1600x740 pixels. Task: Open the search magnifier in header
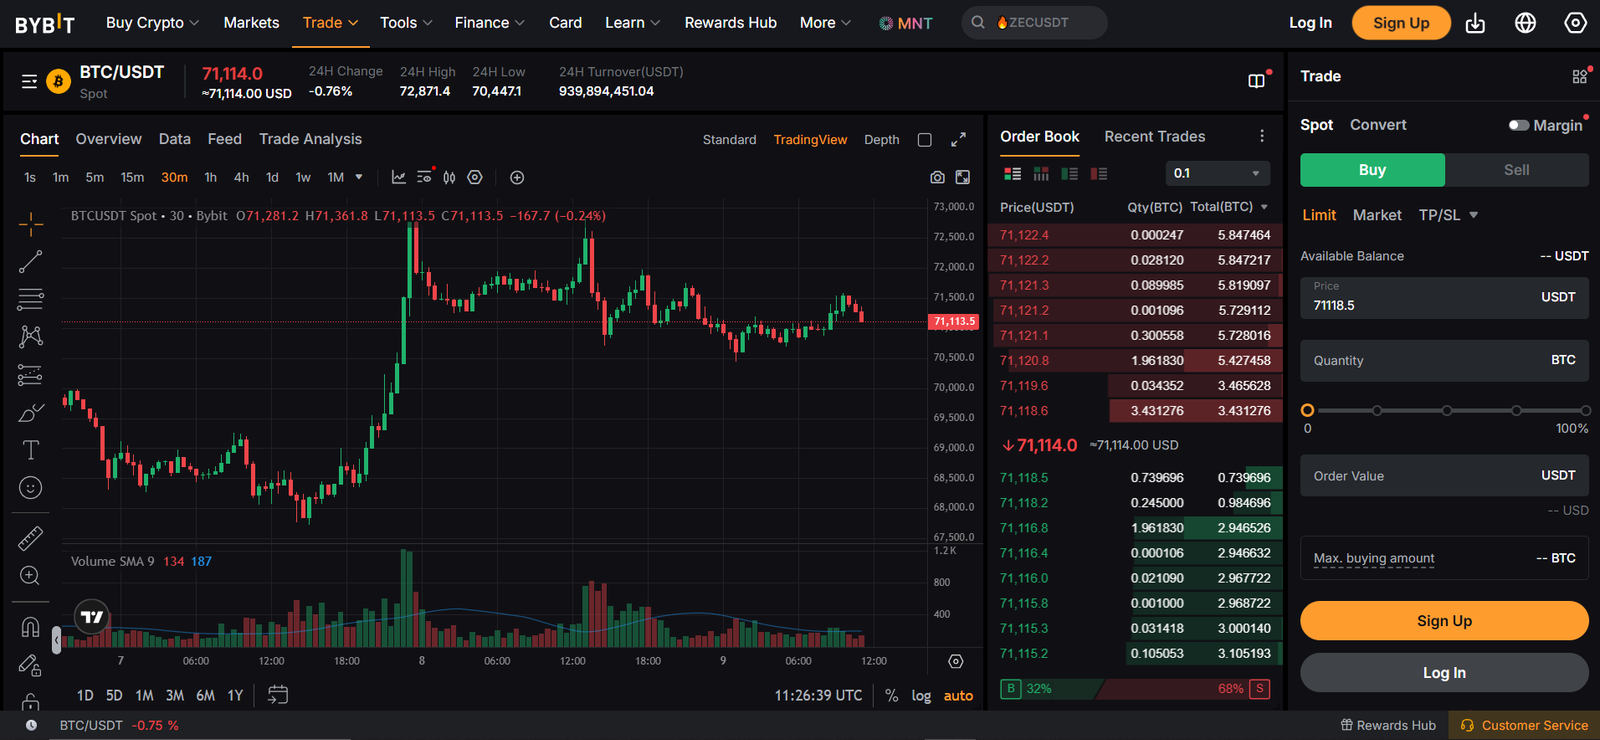(978, 22)
